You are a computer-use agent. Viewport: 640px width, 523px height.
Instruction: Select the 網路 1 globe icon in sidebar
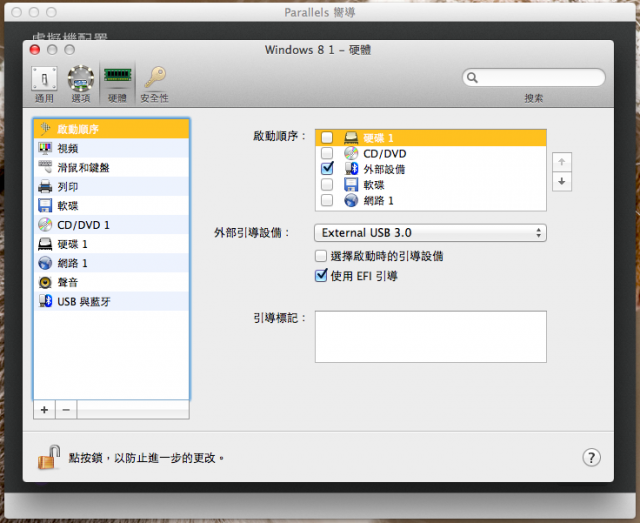pyautogui.click(x=45, y=263)
